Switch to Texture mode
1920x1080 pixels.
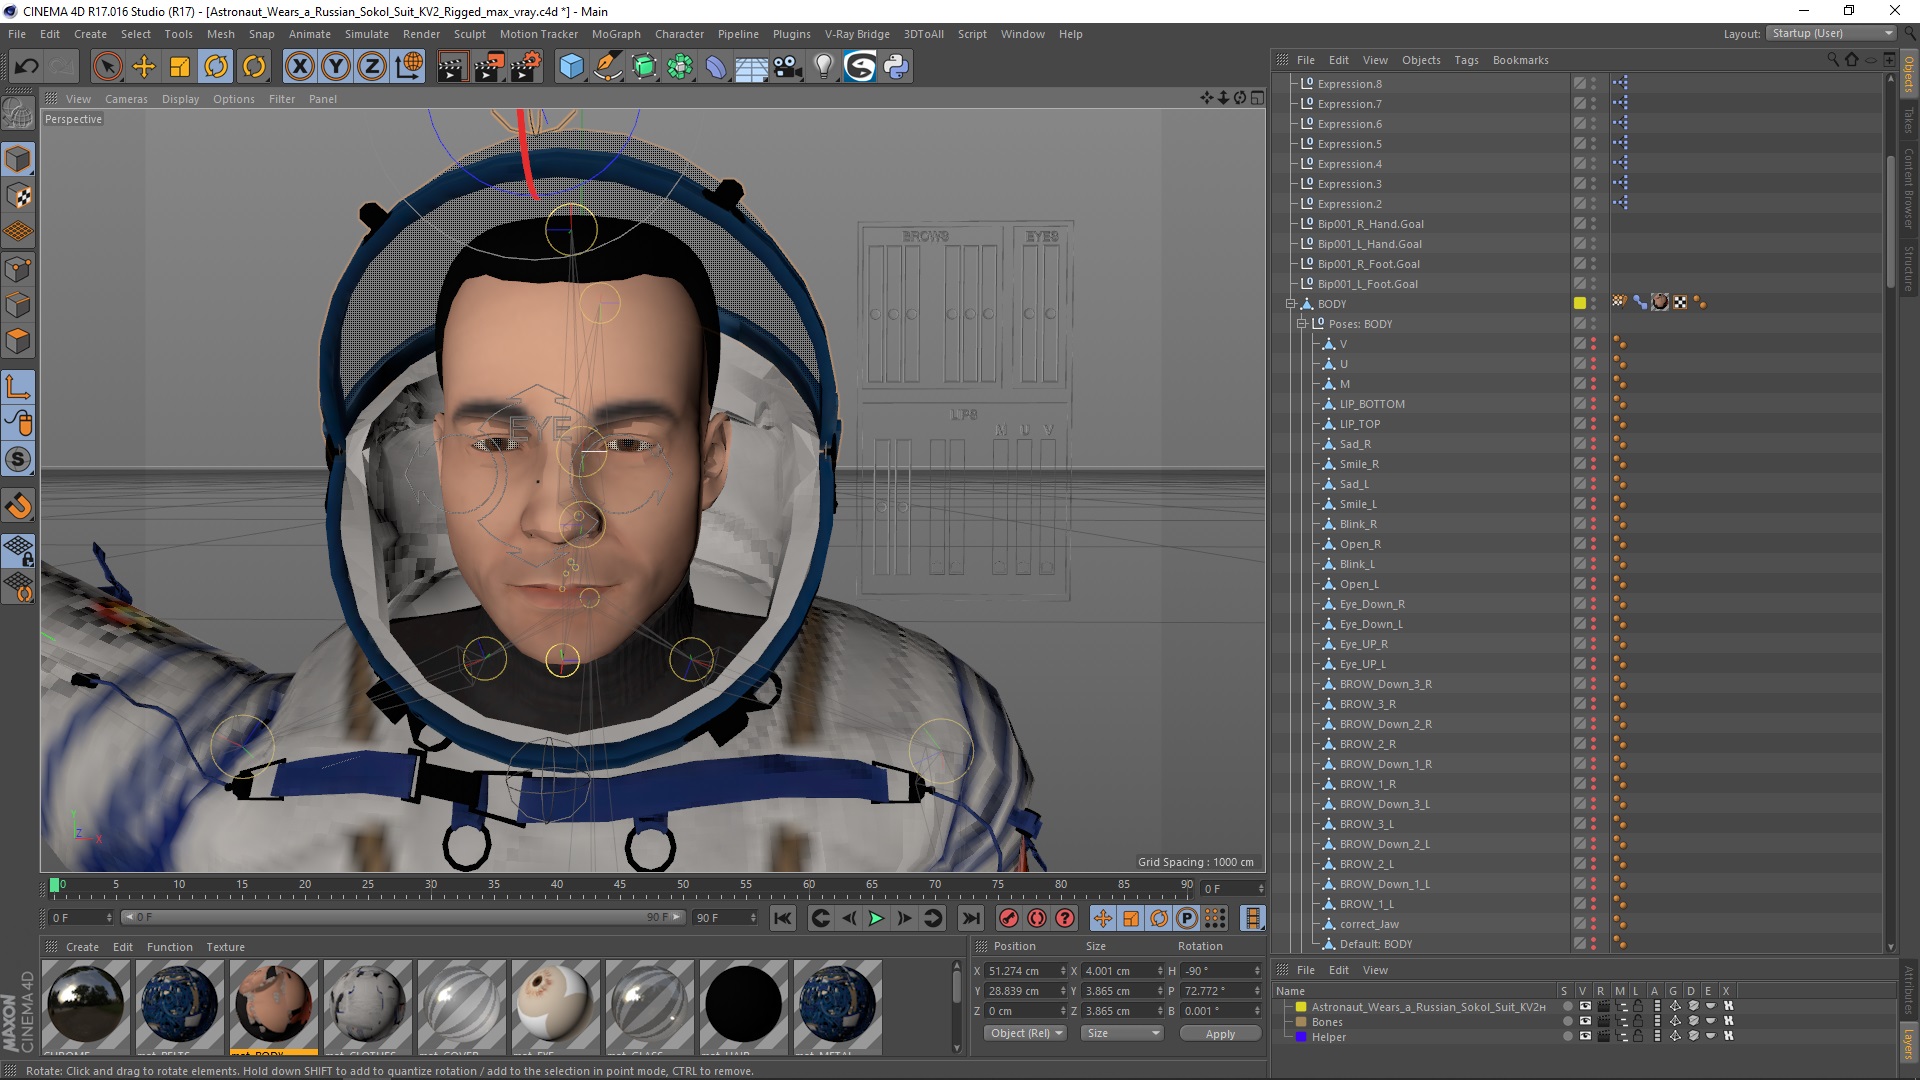click(x=18, y=196)
